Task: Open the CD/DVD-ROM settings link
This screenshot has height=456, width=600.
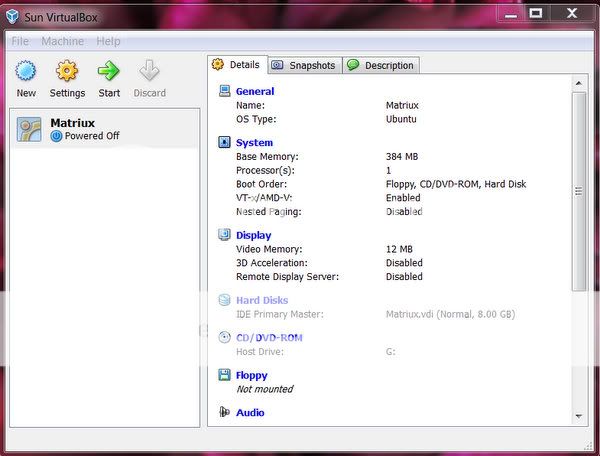Action: click(x=269, y=338)
